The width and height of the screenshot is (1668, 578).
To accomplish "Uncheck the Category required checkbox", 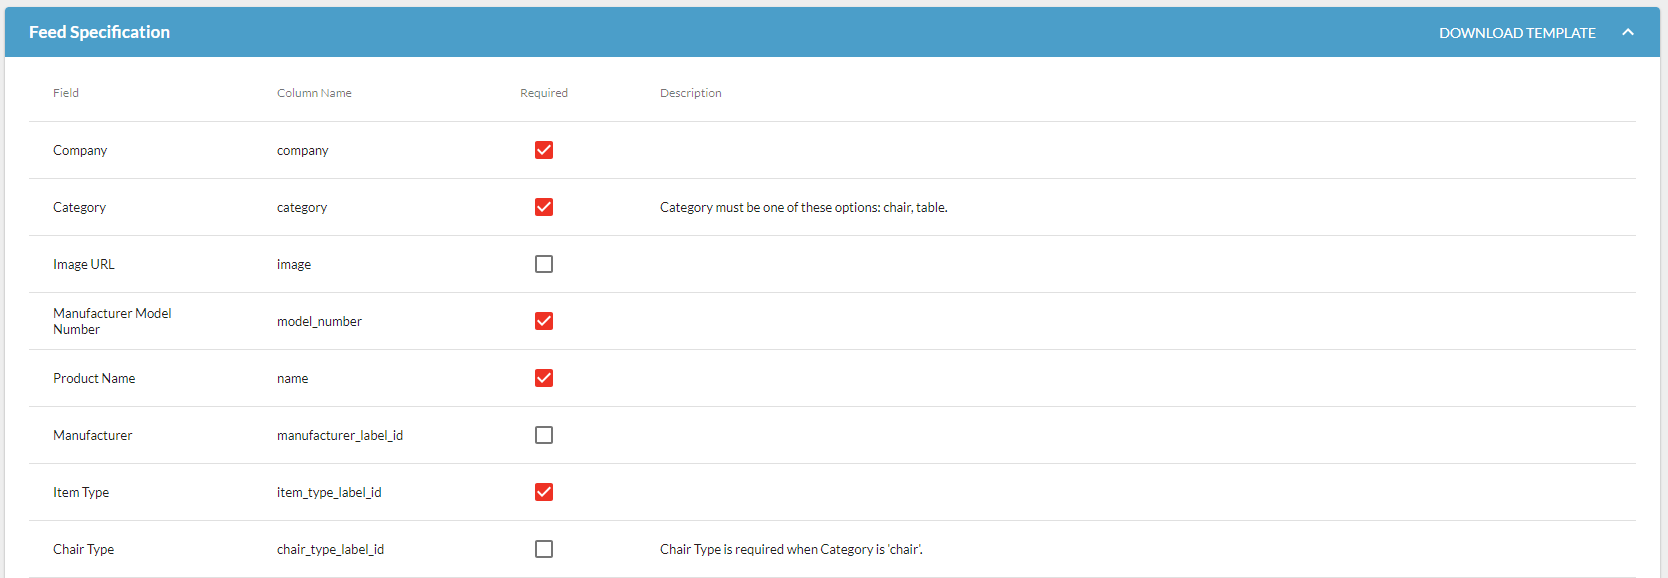I will [544, 207].
